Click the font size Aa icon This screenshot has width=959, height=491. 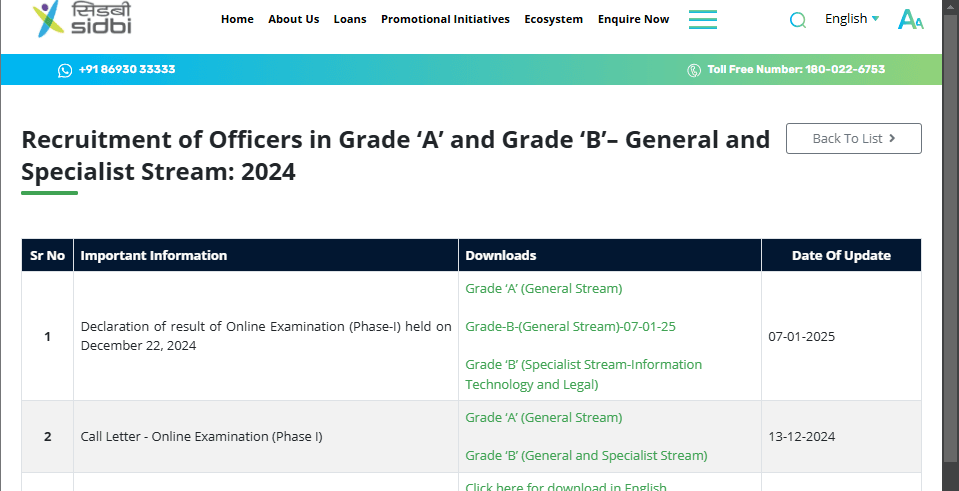pos(910,19)
